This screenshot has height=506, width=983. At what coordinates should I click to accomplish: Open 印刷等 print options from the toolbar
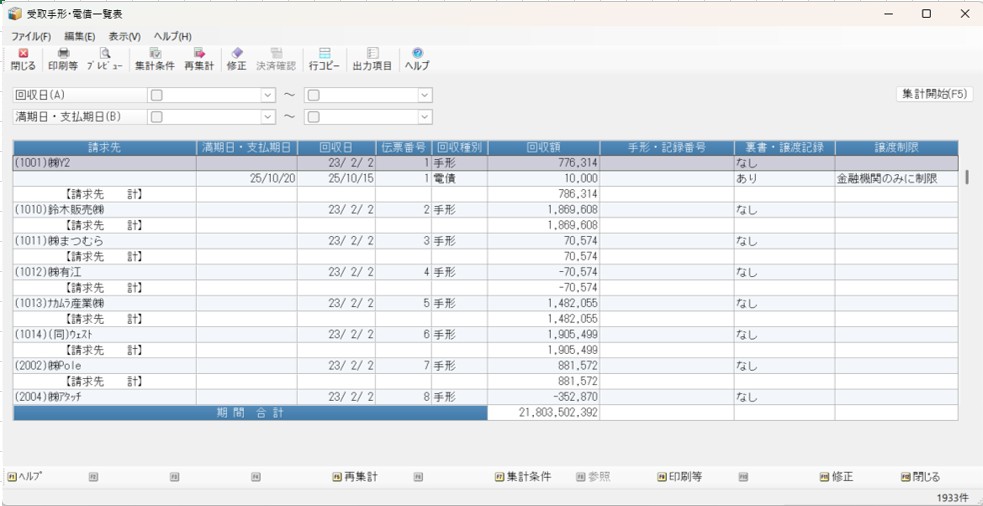click(x=64, y=59)
